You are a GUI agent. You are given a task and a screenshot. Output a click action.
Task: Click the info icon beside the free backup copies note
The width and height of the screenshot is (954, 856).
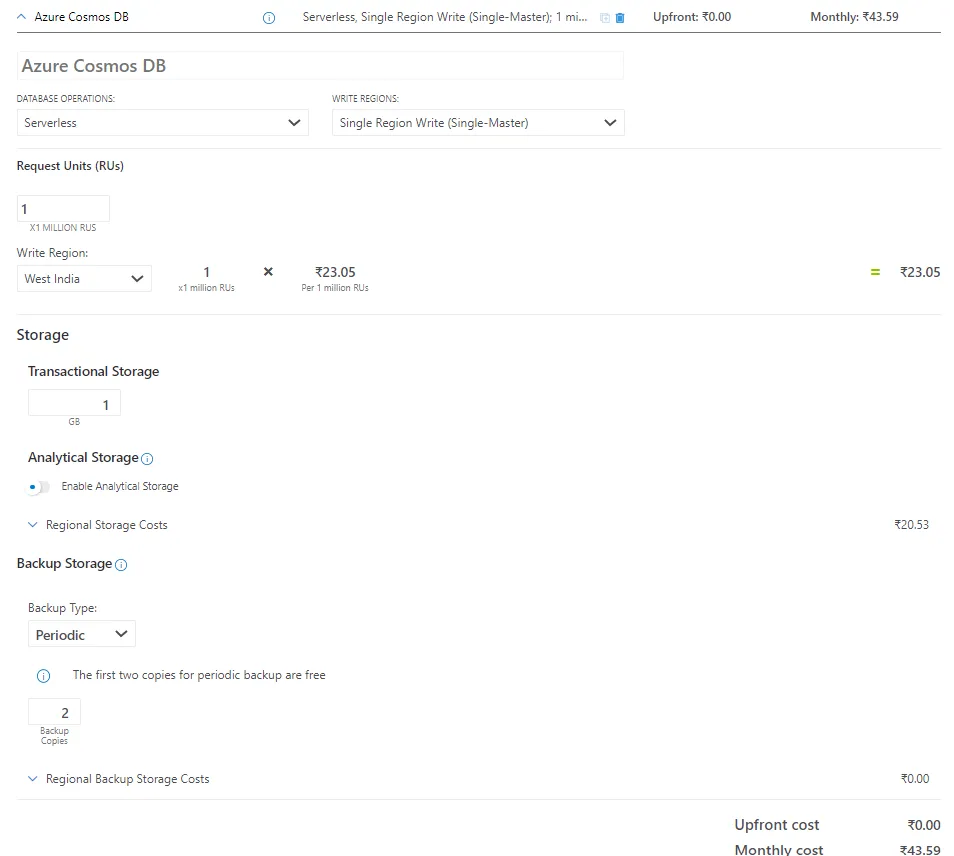42,675
